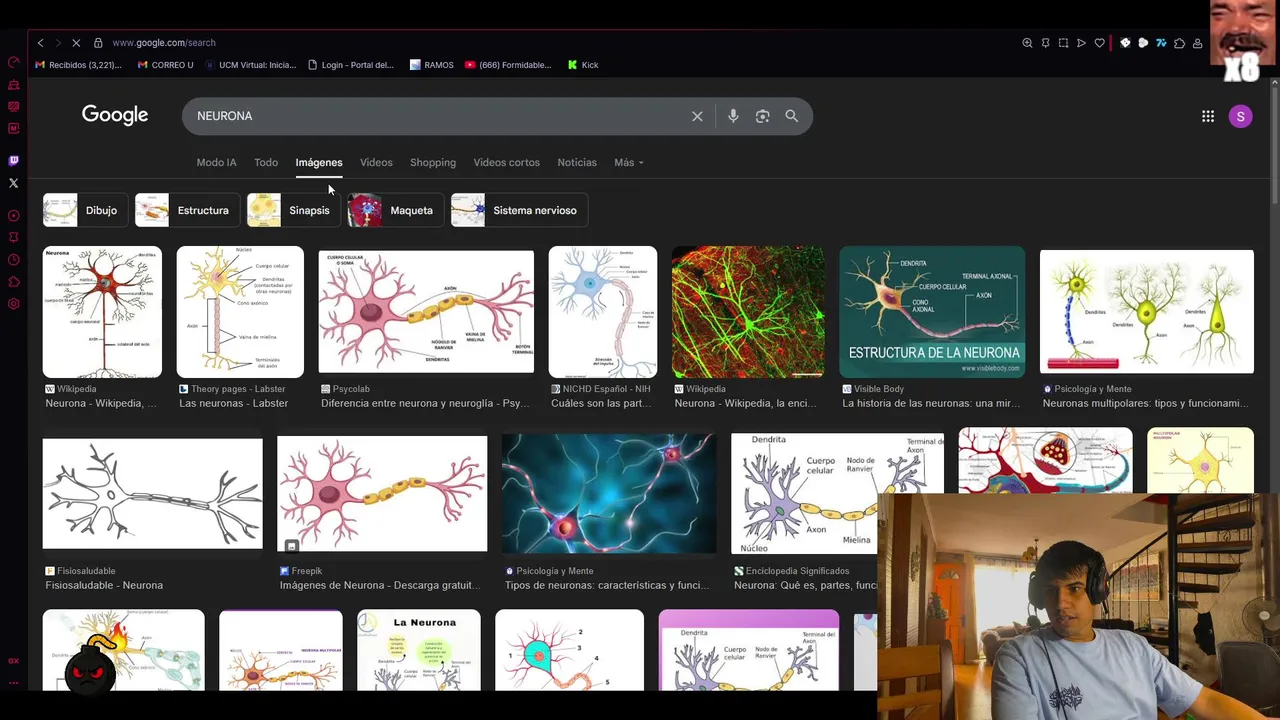Viewport: 1280px width, 720px height.
Task: Click the pinboard pin icon in the toolbar
Action: 1045,43
